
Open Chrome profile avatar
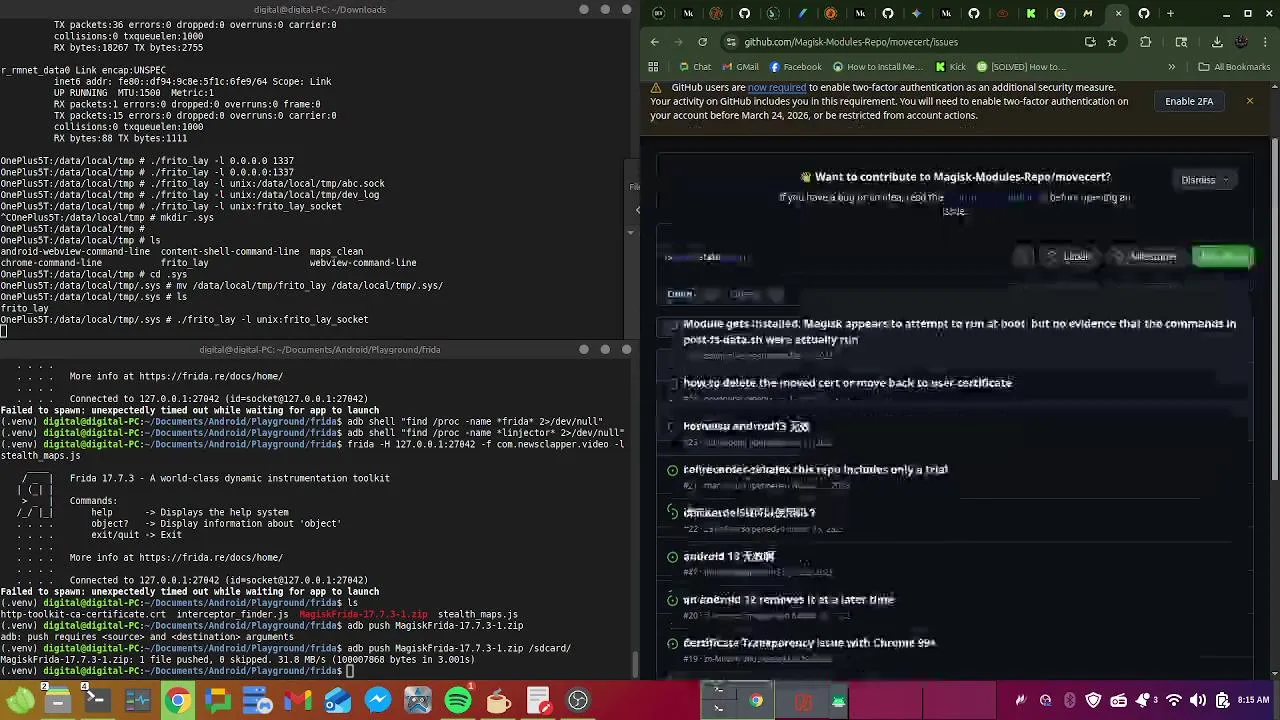click(x=1241, y=42)
